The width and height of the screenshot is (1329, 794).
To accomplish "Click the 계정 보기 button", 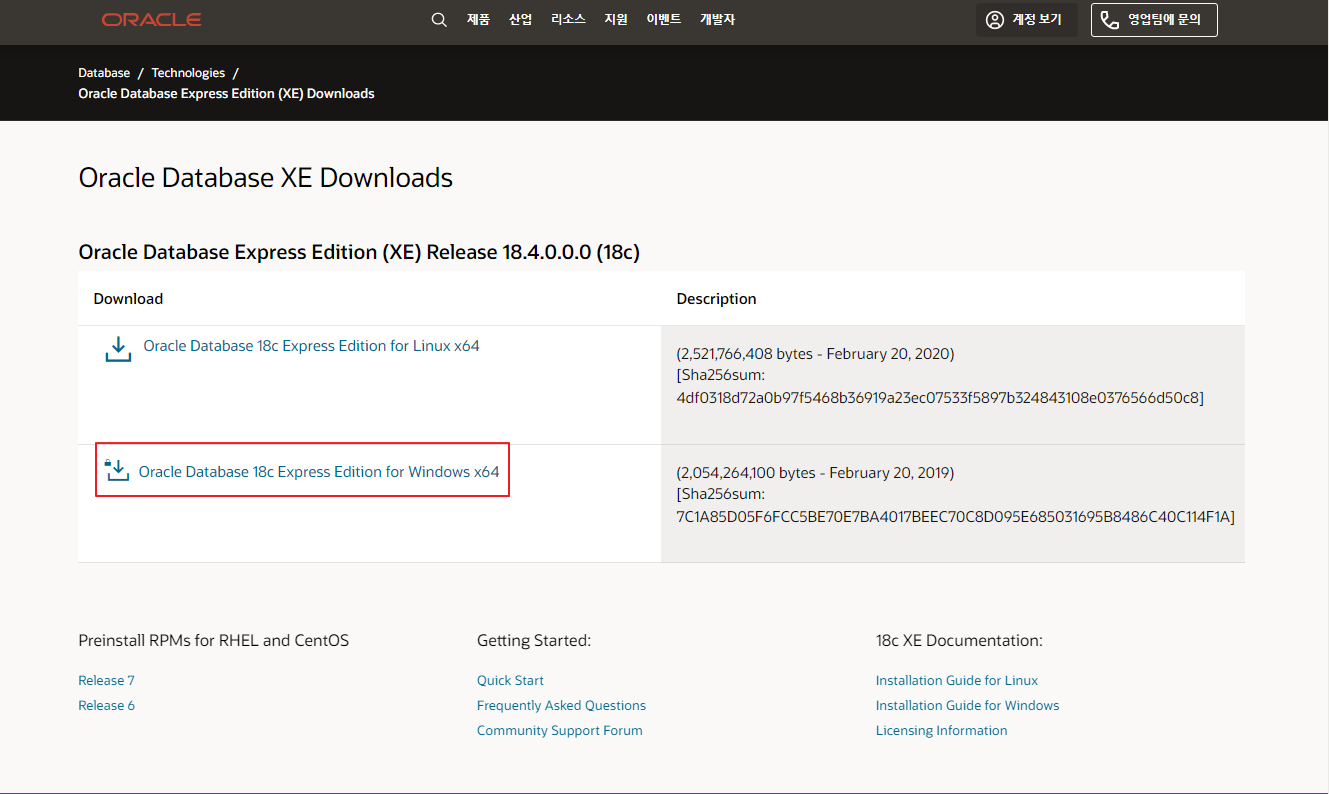I will click(x=1027, y=20).
